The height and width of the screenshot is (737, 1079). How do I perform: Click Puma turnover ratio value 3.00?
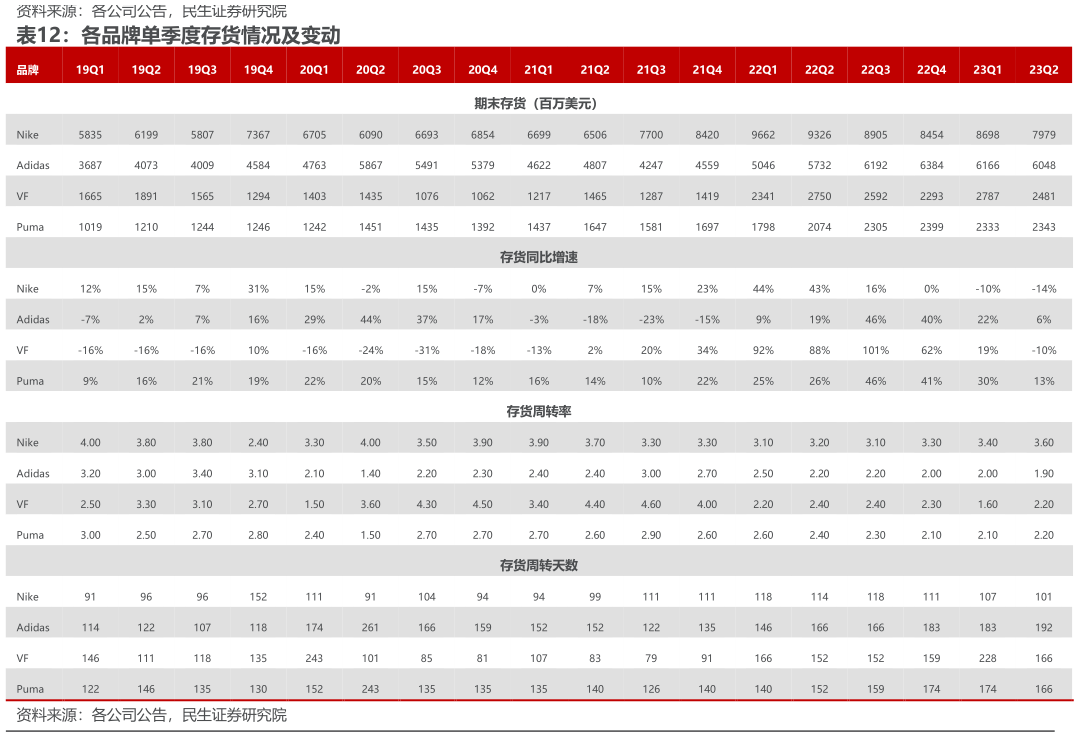point(90,535)
